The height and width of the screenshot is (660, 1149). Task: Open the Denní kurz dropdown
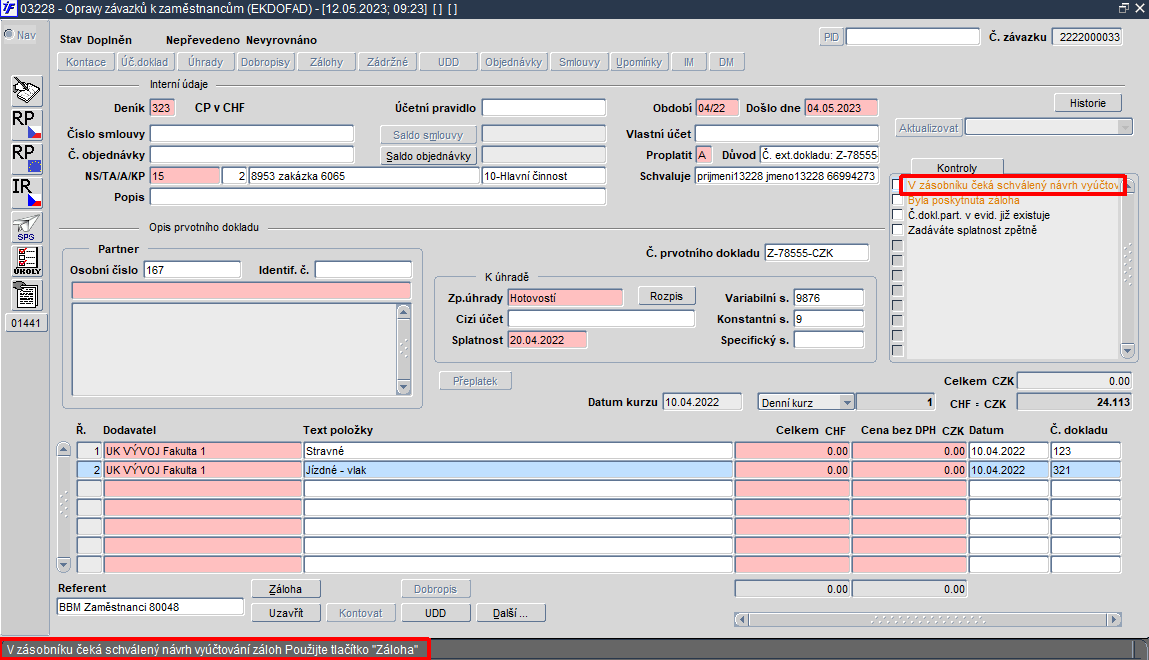pyautogui.click(x=846, y=402)
